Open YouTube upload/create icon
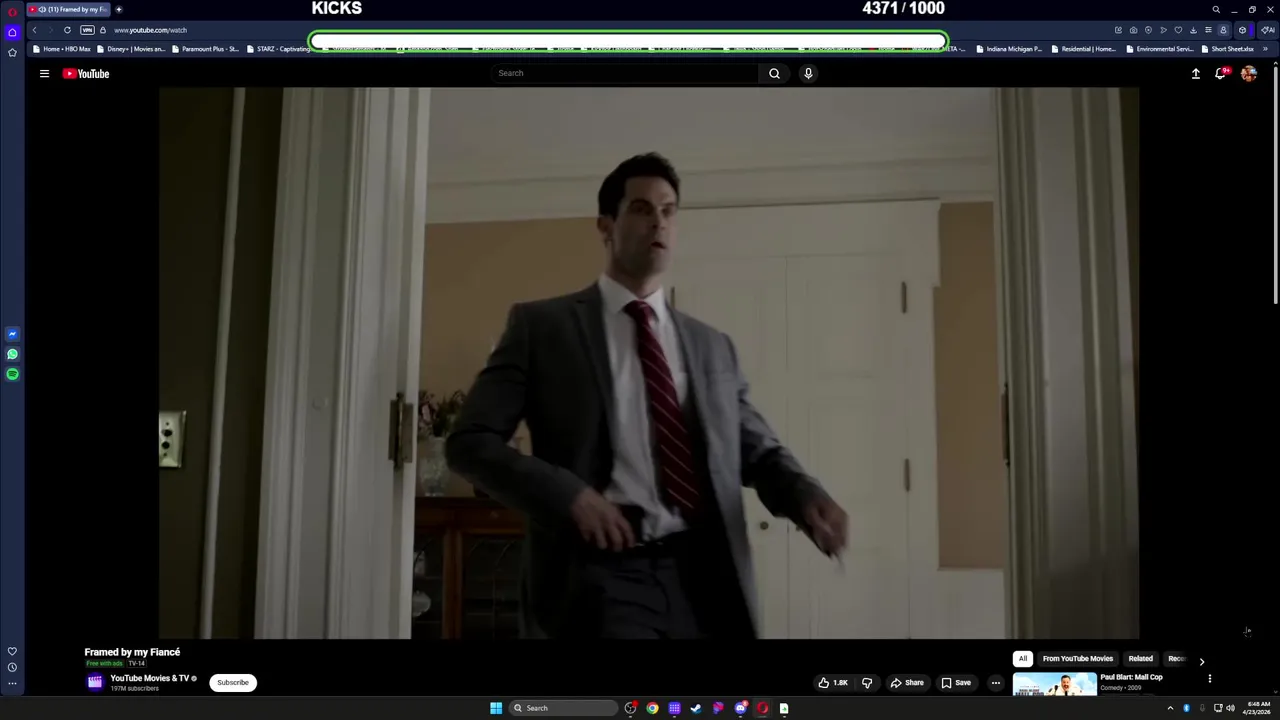1280x720 pixels. tap(1195, 73)
